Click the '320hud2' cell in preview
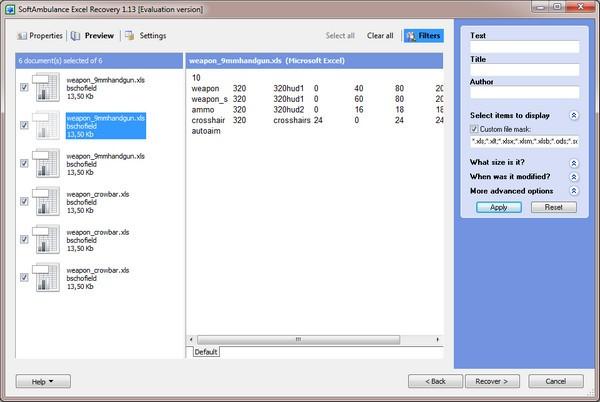The image size is (600, 402). click(289, 109)
